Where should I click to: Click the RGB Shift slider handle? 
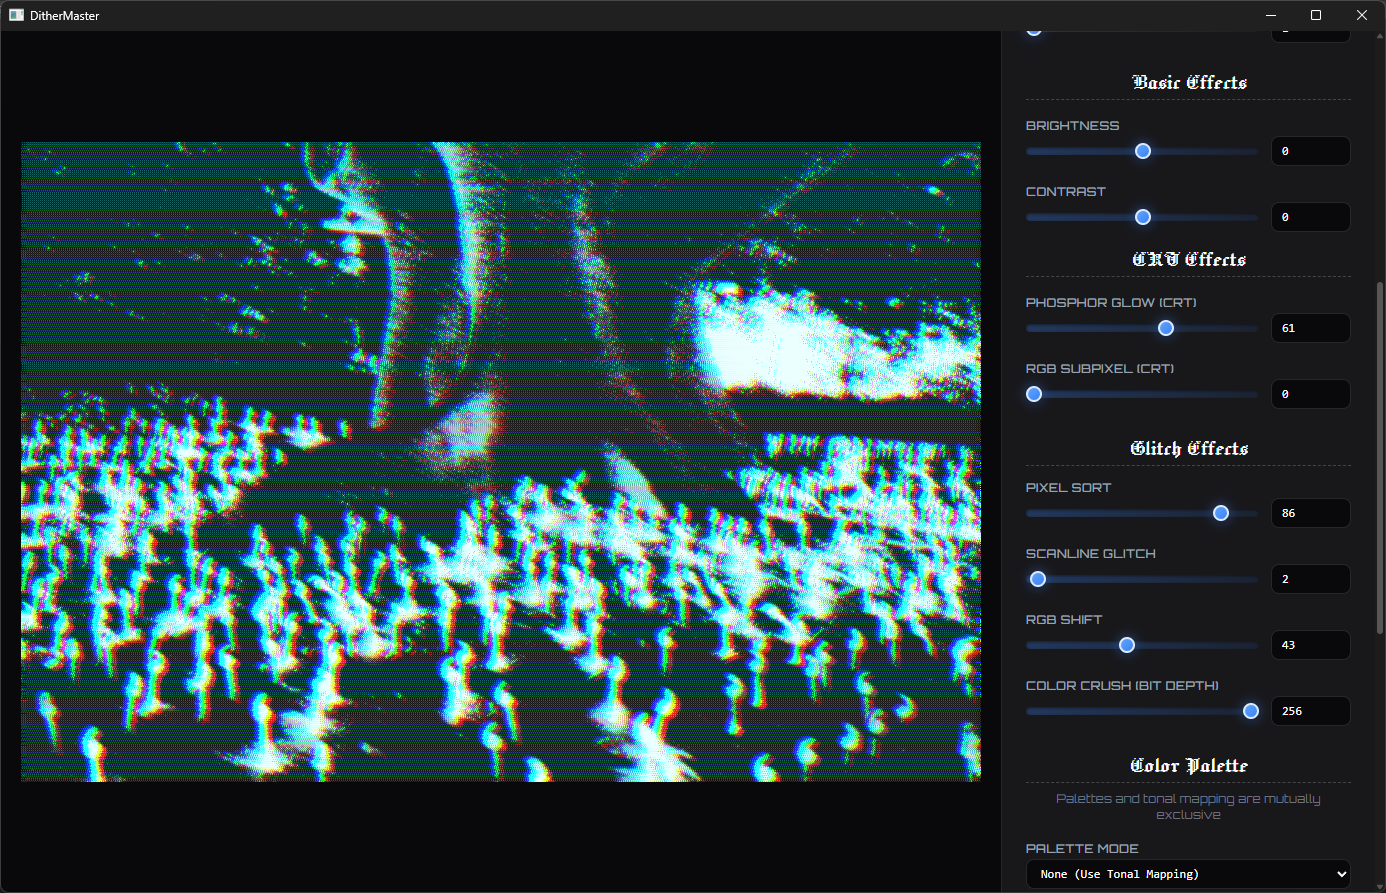(1127, 645)
